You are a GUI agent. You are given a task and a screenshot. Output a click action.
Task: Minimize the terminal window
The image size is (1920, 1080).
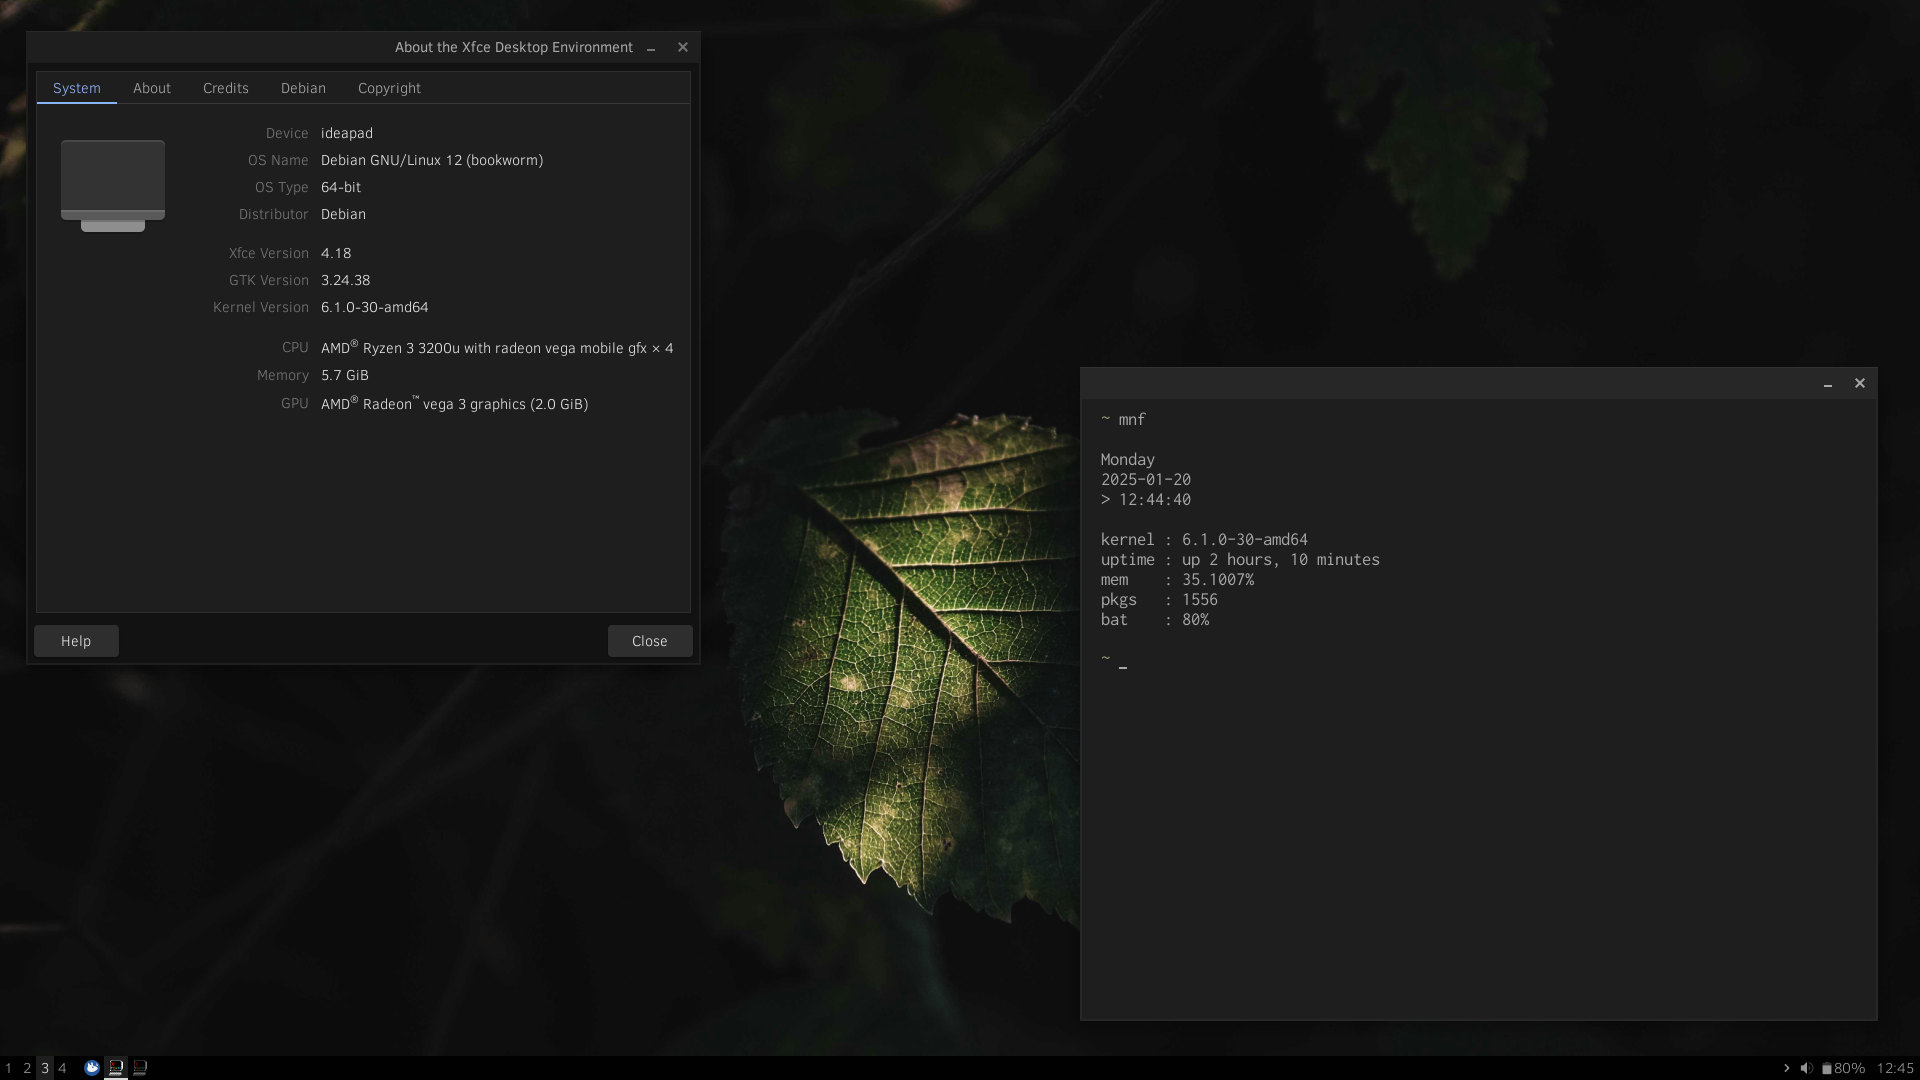[1828, 384]
